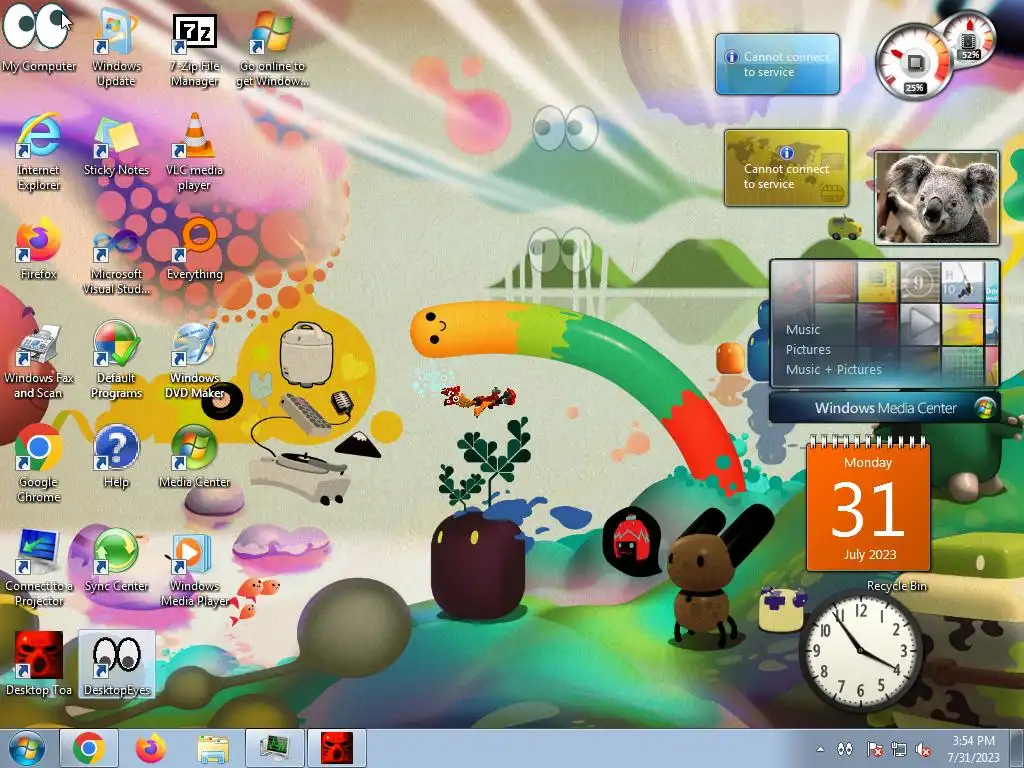Click Chrome in the taskbar
The image size is (1024, 768).
point(89,748)
